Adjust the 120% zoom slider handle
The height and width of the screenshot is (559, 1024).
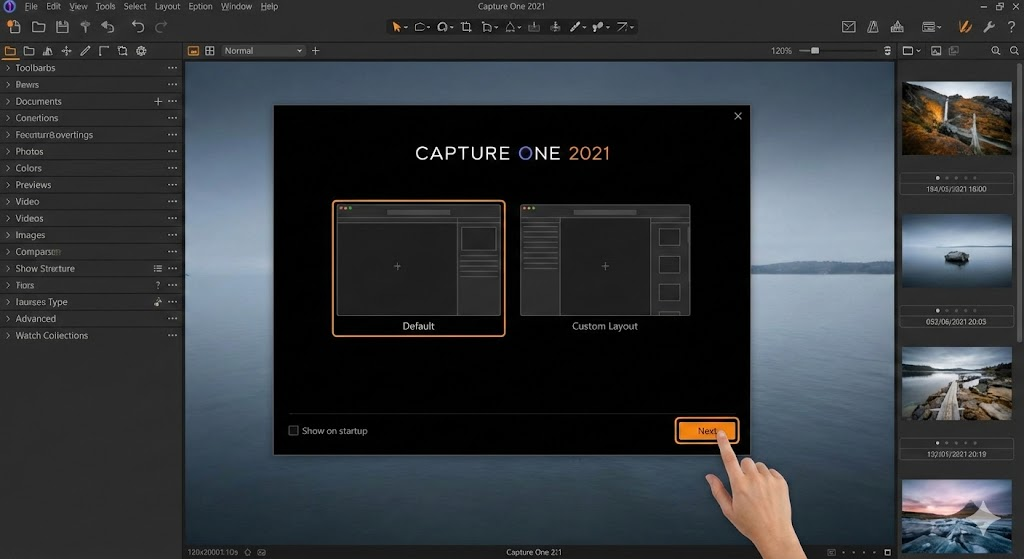click(815, 50)
